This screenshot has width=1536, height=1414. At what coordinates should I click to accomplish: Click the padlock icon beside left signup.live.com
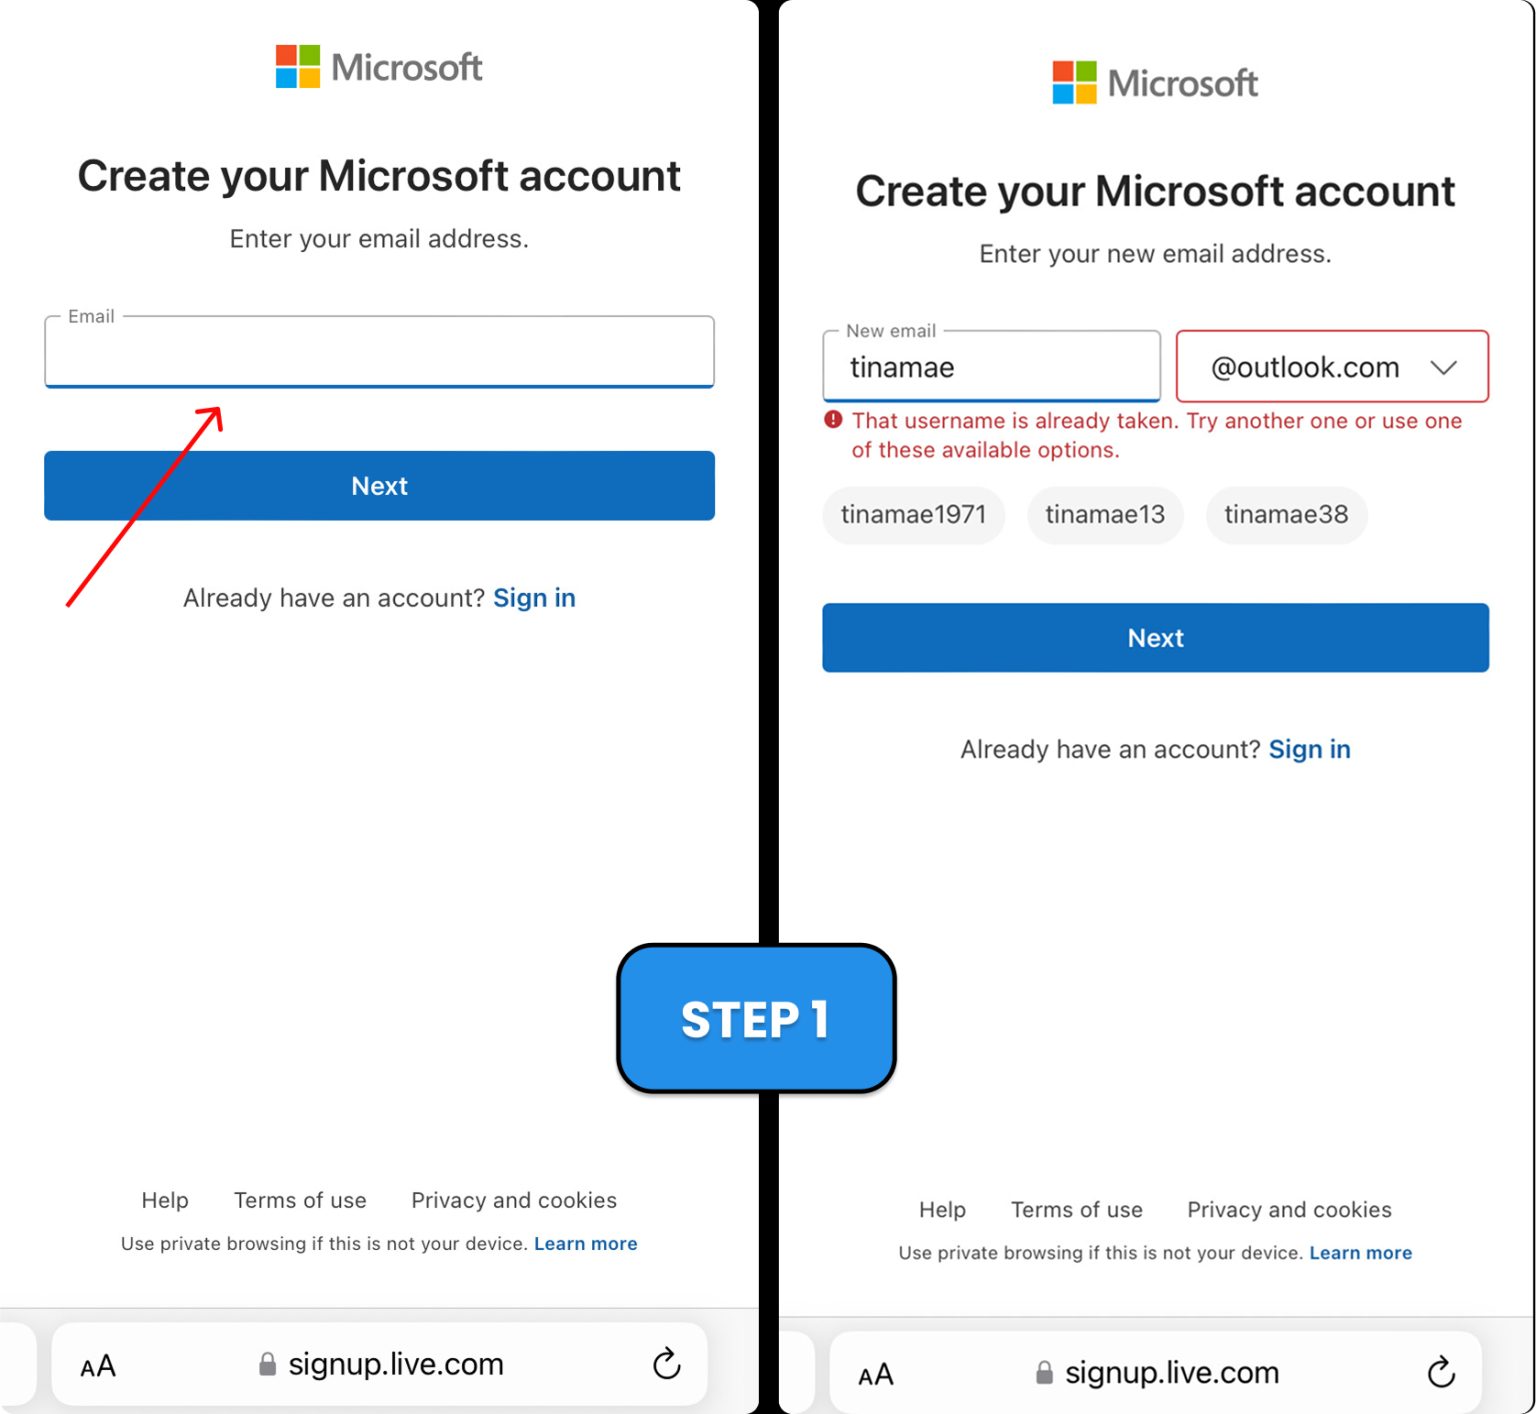(266, 1363)
